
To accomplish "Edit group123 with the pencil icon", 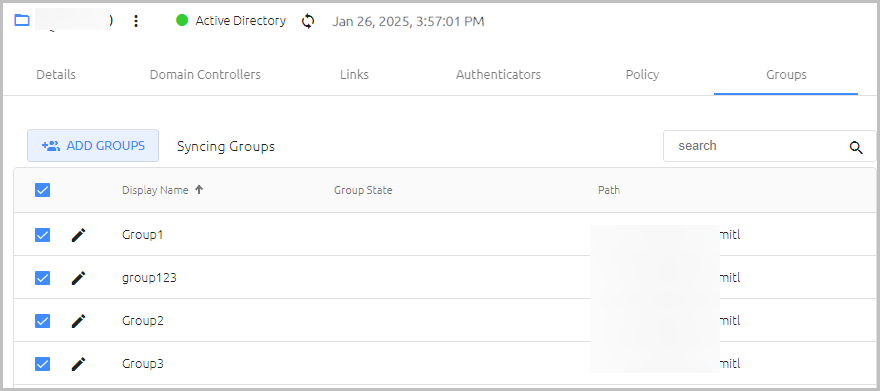I will (79, 278).
